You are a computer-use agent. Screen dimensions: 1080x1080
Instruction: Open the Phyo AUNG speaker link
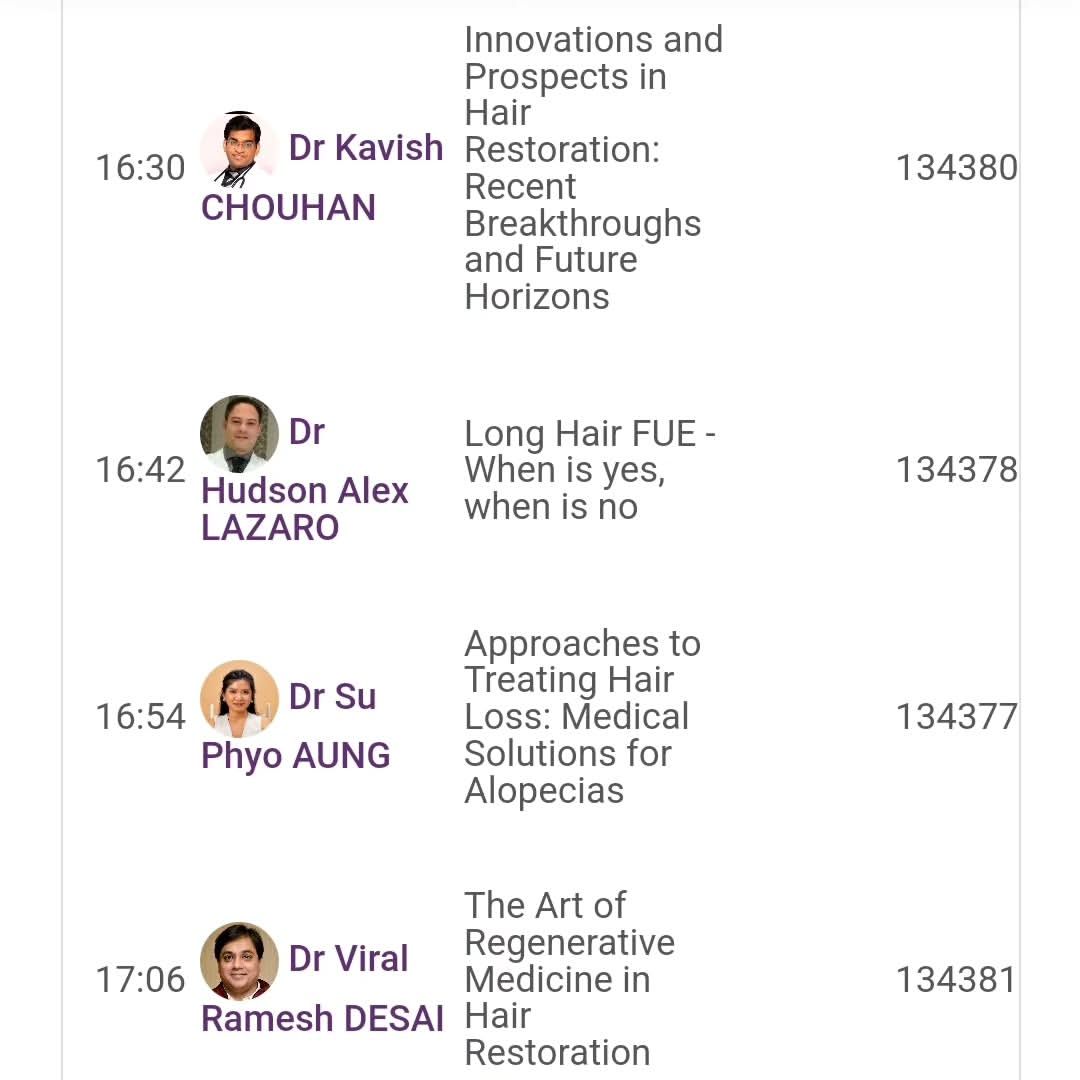[x=295, y=756]
